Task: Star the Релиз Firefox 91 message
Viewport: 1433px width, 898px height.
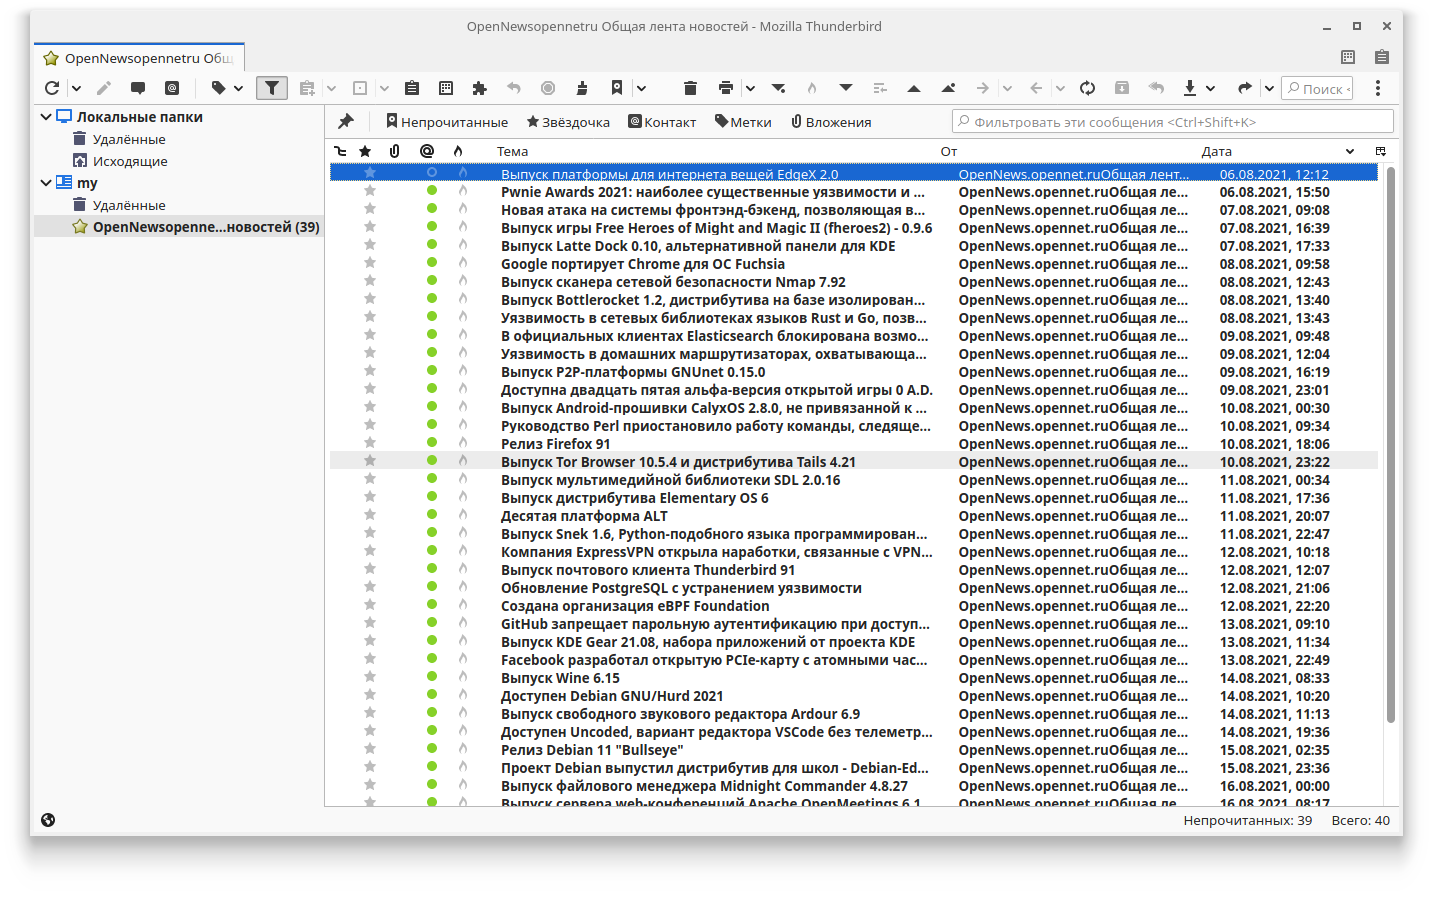Action: point(370,443)
